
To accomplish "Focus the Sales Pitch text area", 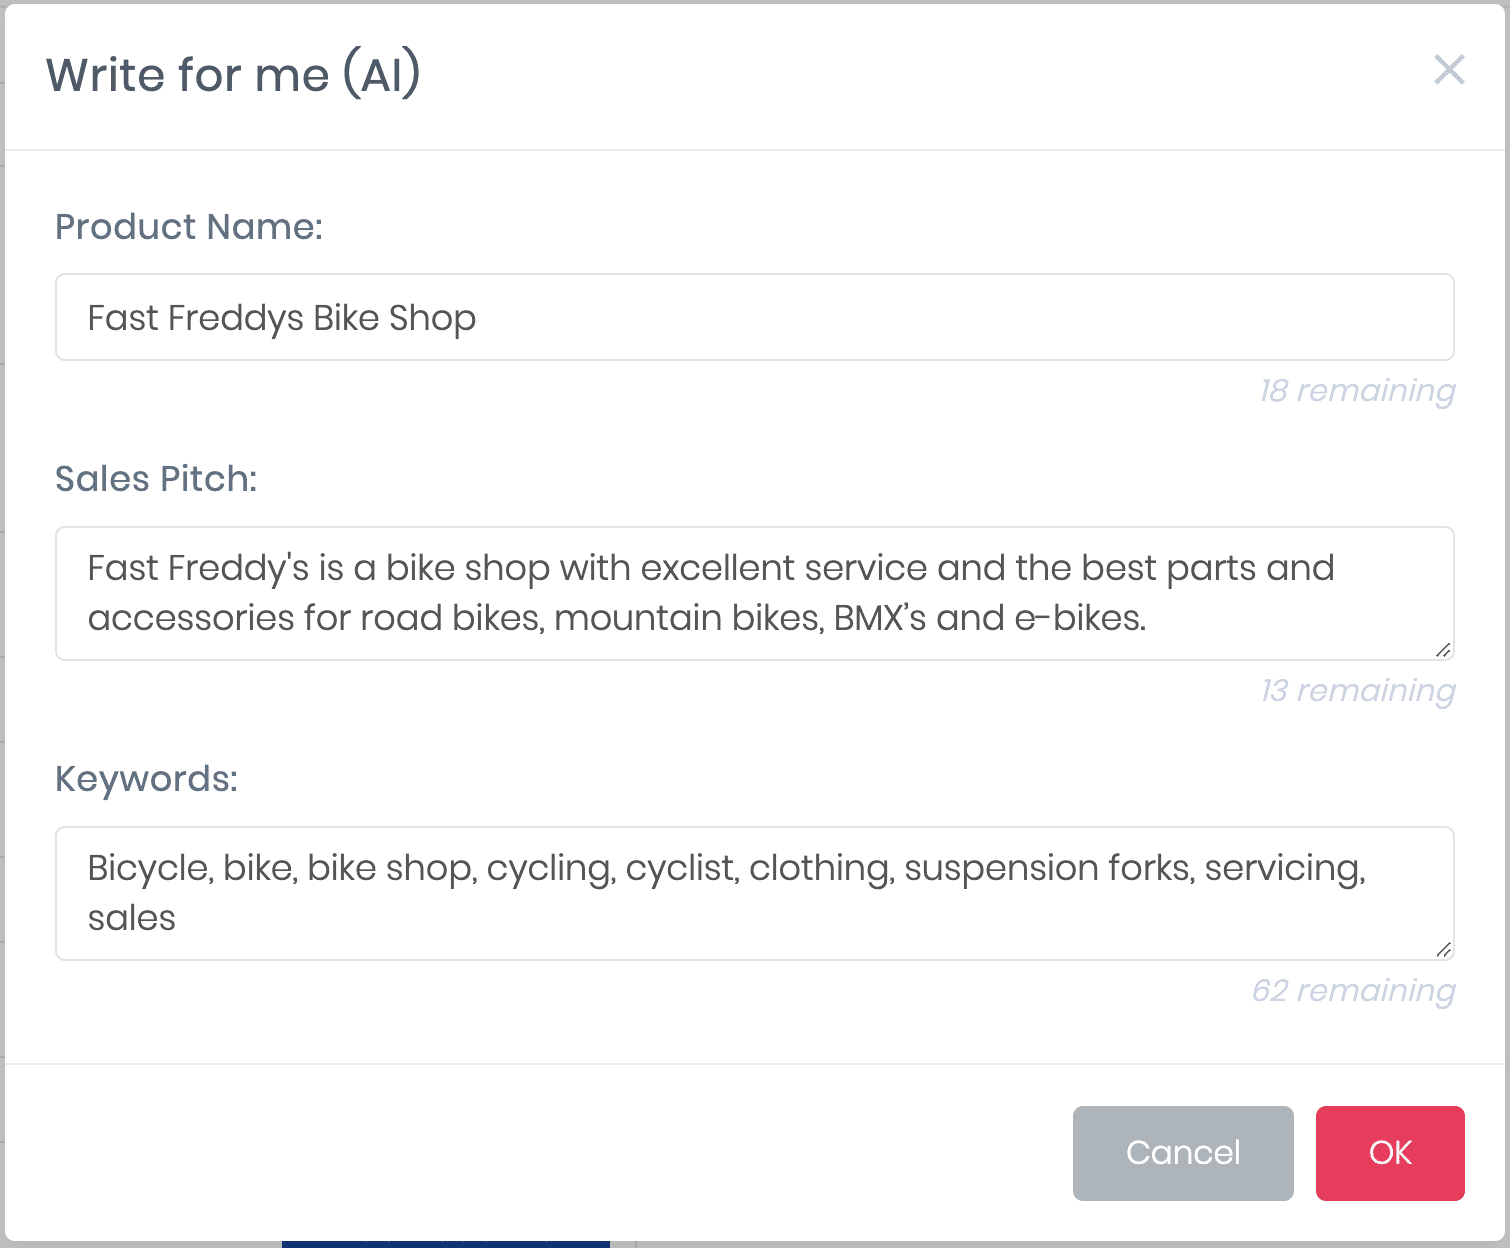I will (x=755, y=593).
